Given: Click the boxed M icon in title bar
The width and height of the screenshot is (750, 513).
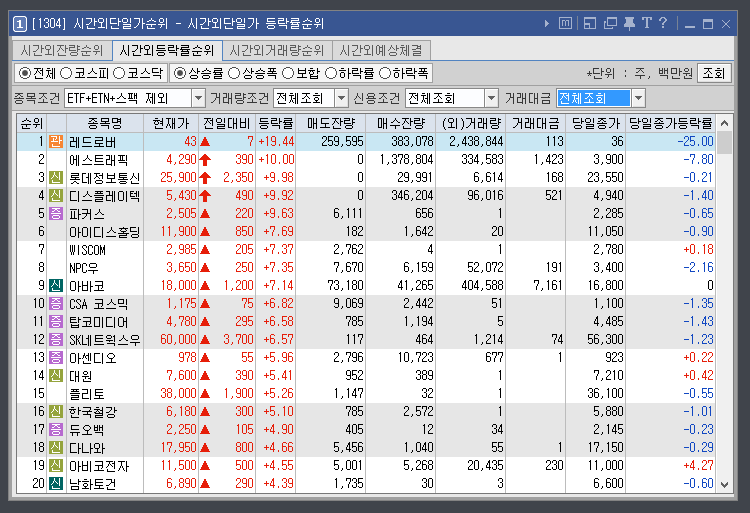Looking at the screenshot, I should [565, 23].
